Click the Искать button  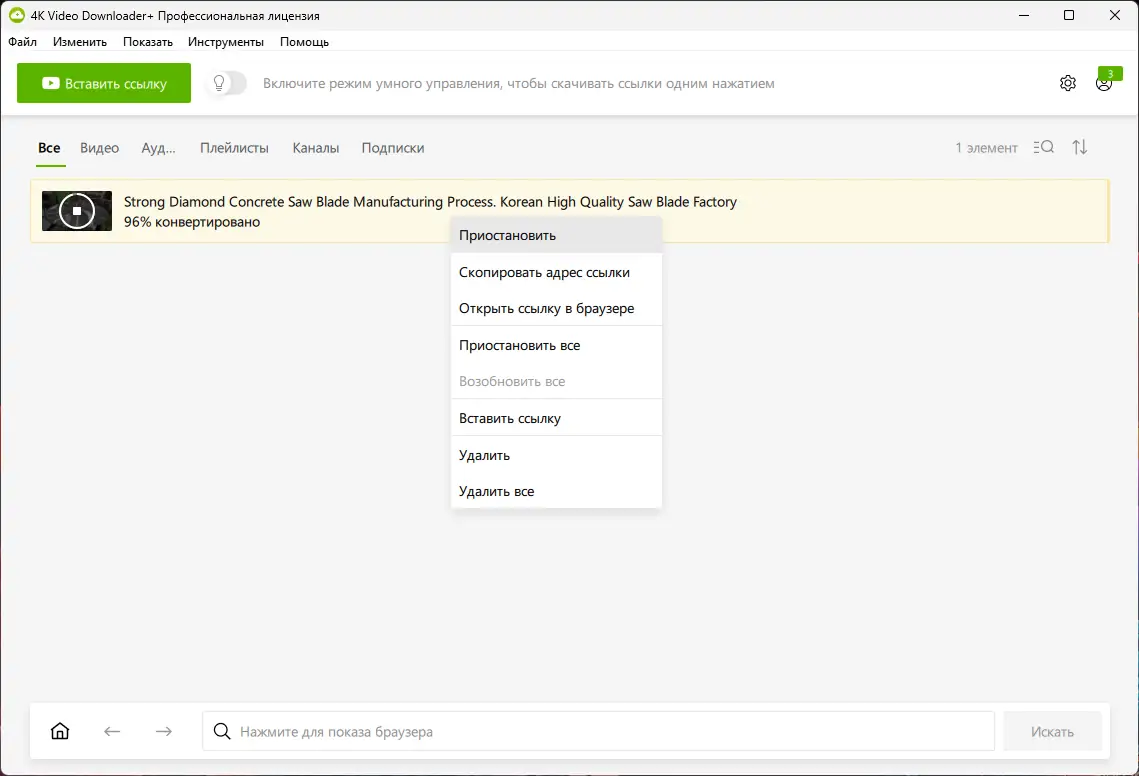(1052, 731)
